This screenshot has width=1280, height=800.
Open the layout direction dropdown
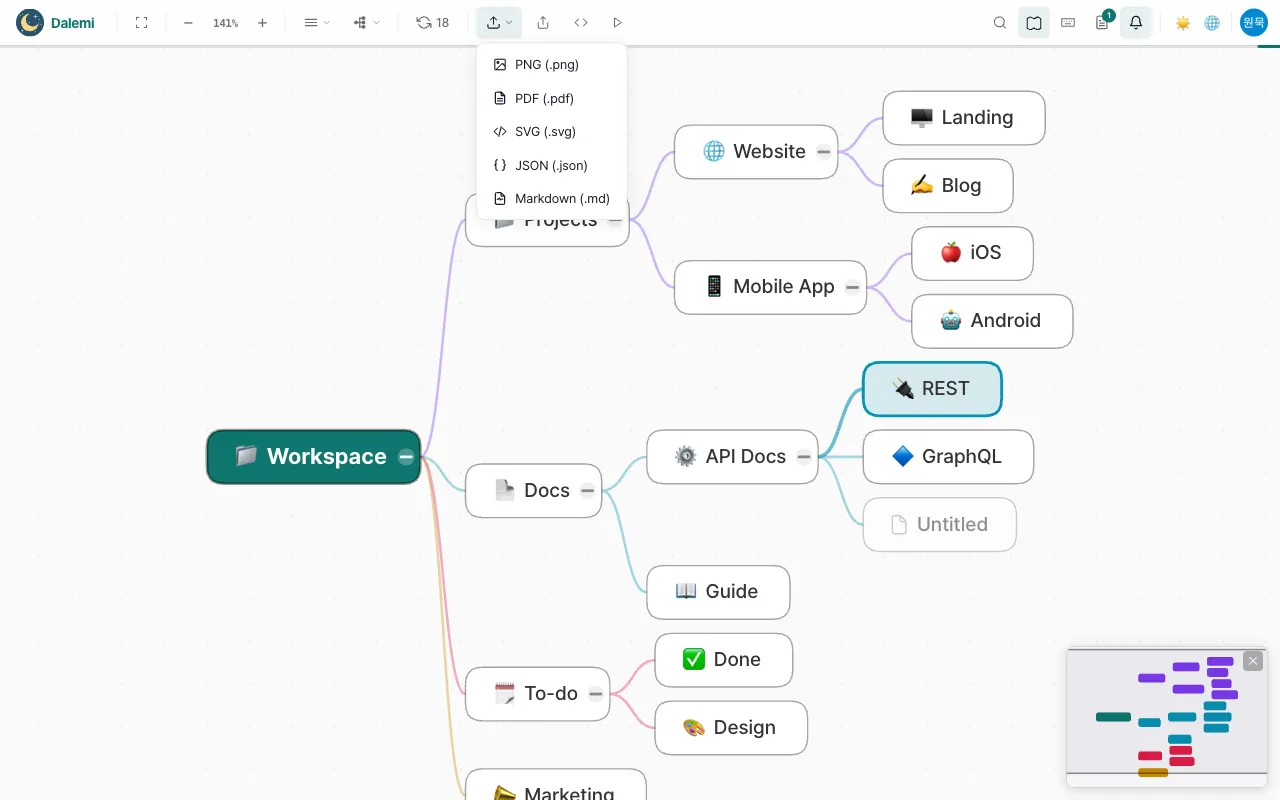[366, 22]
